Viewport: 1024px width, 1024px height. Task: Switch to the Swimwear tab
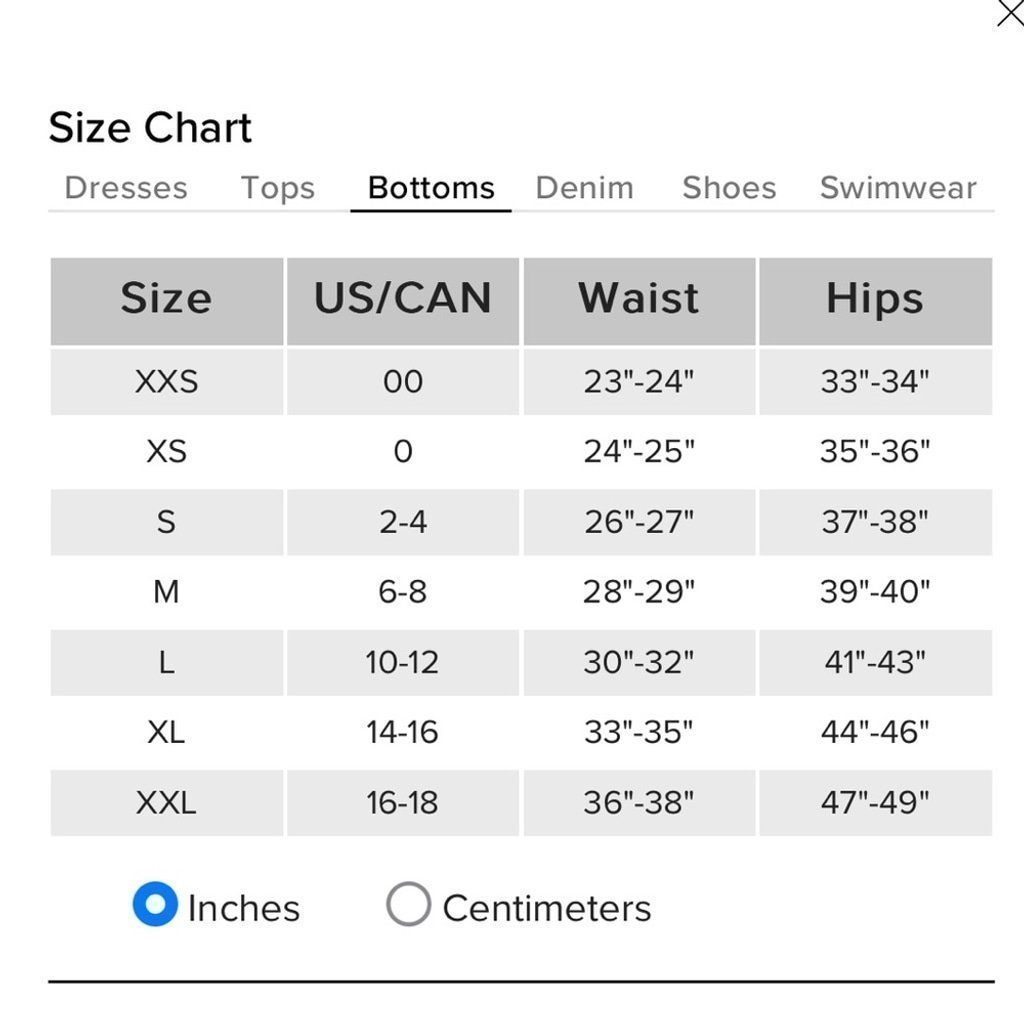point(899,188)
